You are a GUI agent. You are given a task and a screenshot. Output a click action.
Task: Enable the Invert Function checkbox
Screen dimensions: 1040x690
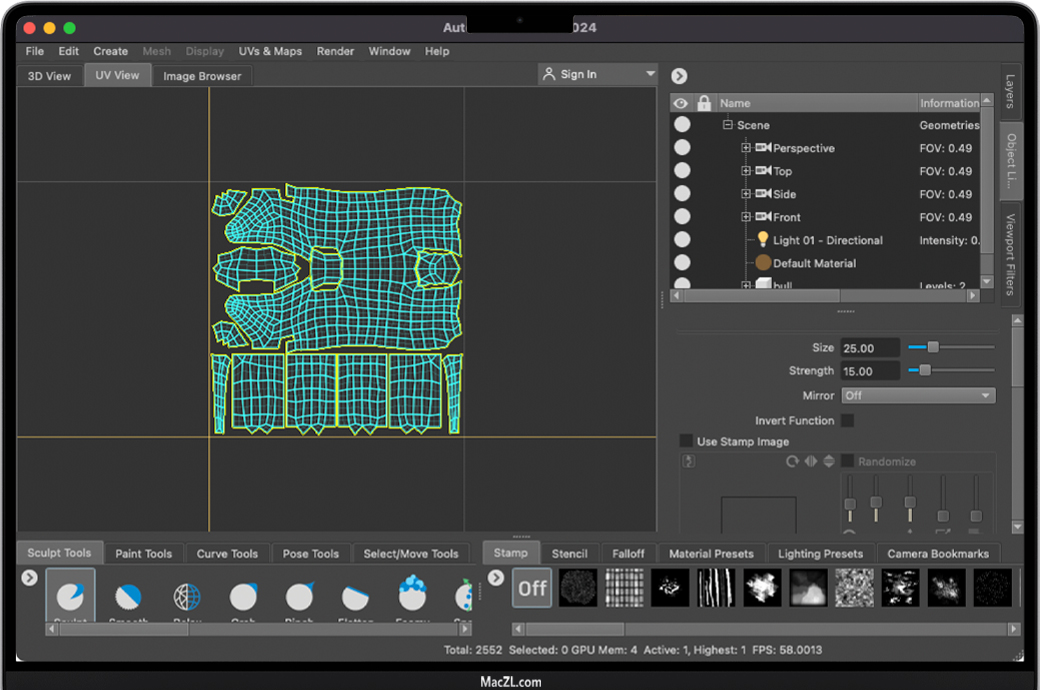click(848, 421)
